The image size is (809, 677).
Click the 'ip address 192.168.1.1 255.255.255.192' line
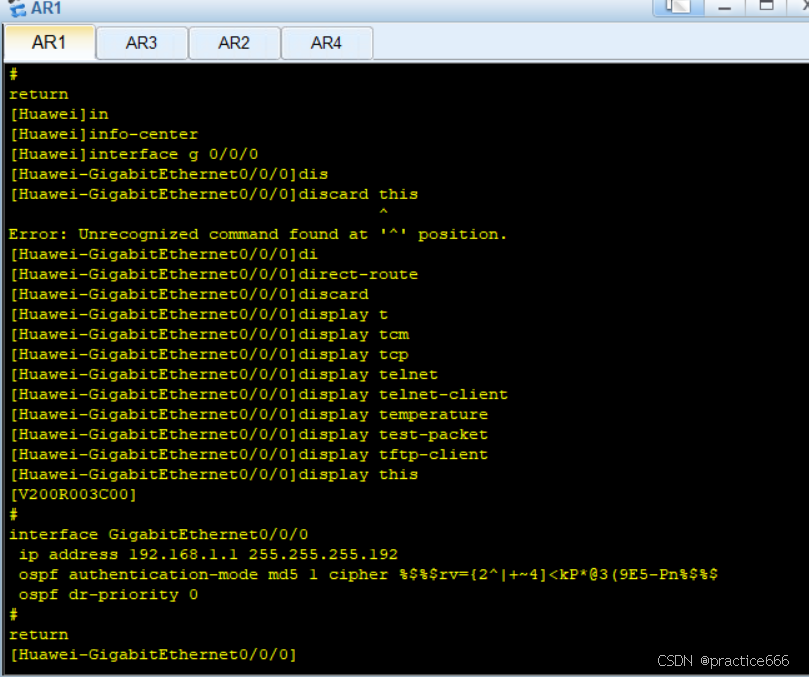pyautogui.click(x=208, y=555)
